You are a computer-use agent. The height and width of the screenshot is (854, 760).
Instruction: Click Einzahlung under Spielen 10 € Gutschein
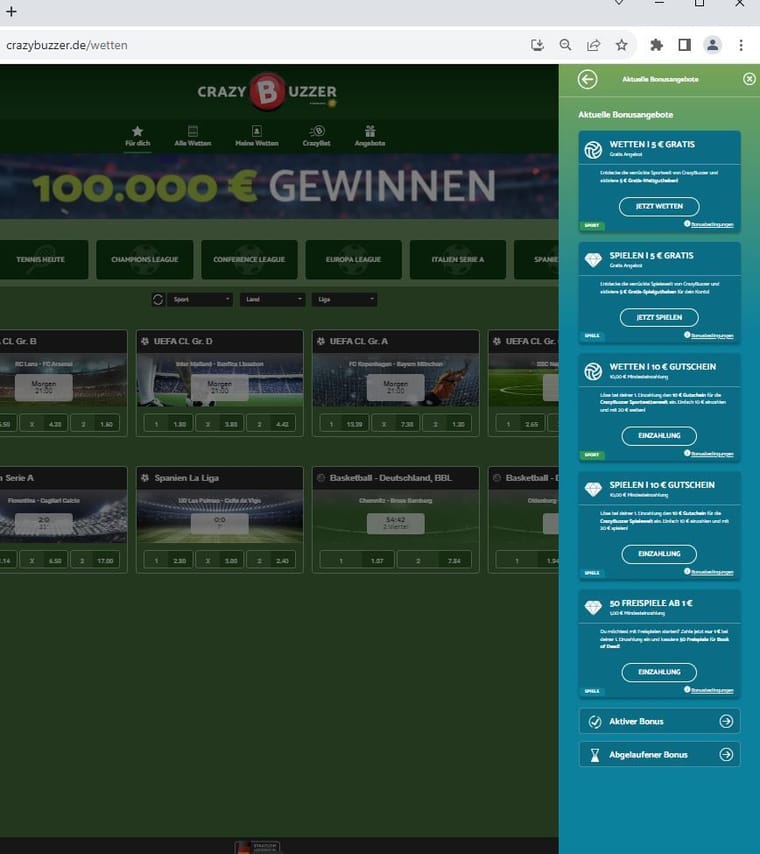point(659,554)
